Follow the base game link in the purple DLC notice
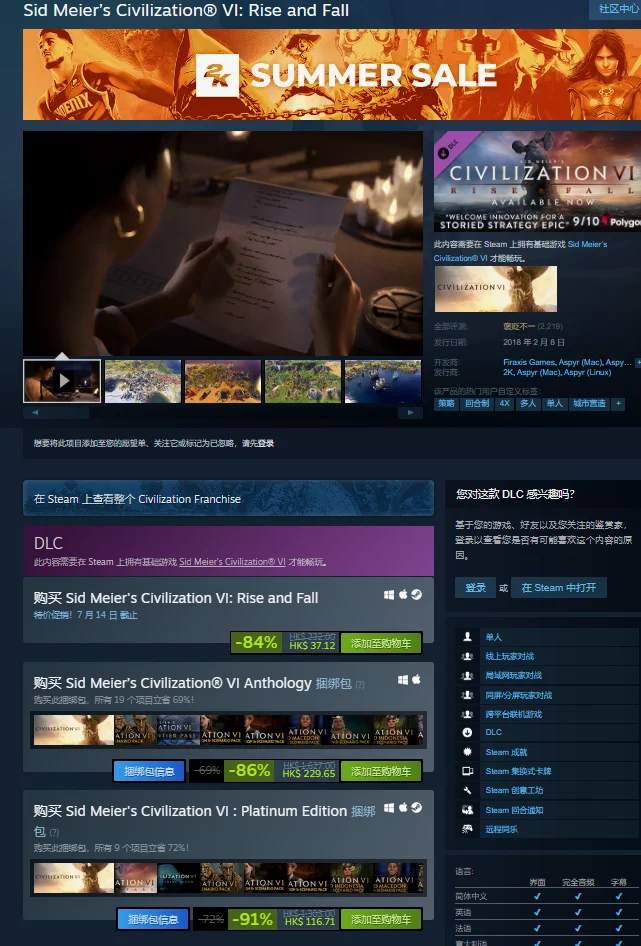This screenshot has height=946, width=641. pos(232,562)
